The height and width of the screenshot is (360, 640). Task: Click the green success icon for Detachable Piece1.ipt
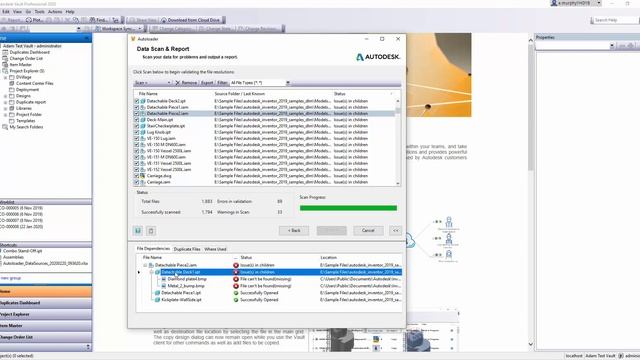tap(236, 293)
